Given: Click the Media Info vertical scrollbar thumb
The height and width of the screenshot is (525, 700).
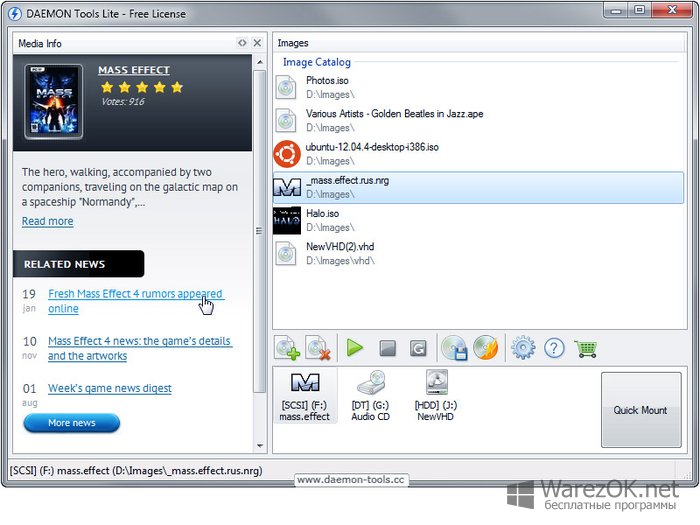Looking at the screenshot, I should click(x=259, y=231).
